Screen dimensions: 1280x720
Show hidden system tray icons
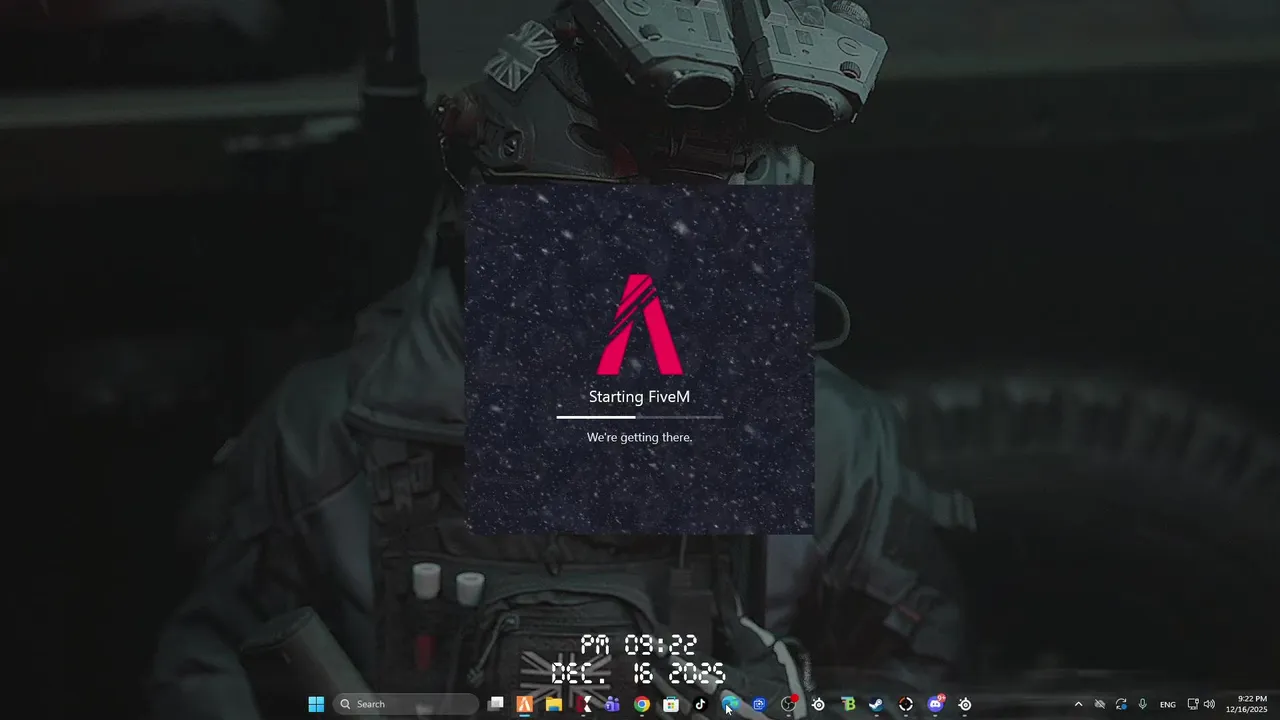pyautogui.click(x=1078, y=704)
